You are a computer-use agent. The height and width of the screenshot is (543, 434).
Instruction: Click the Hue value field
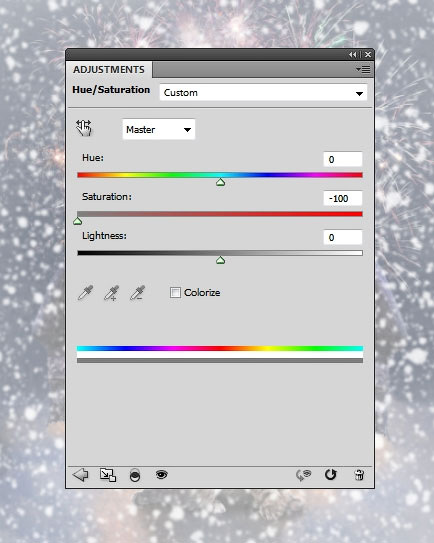[x=343, y=159]
